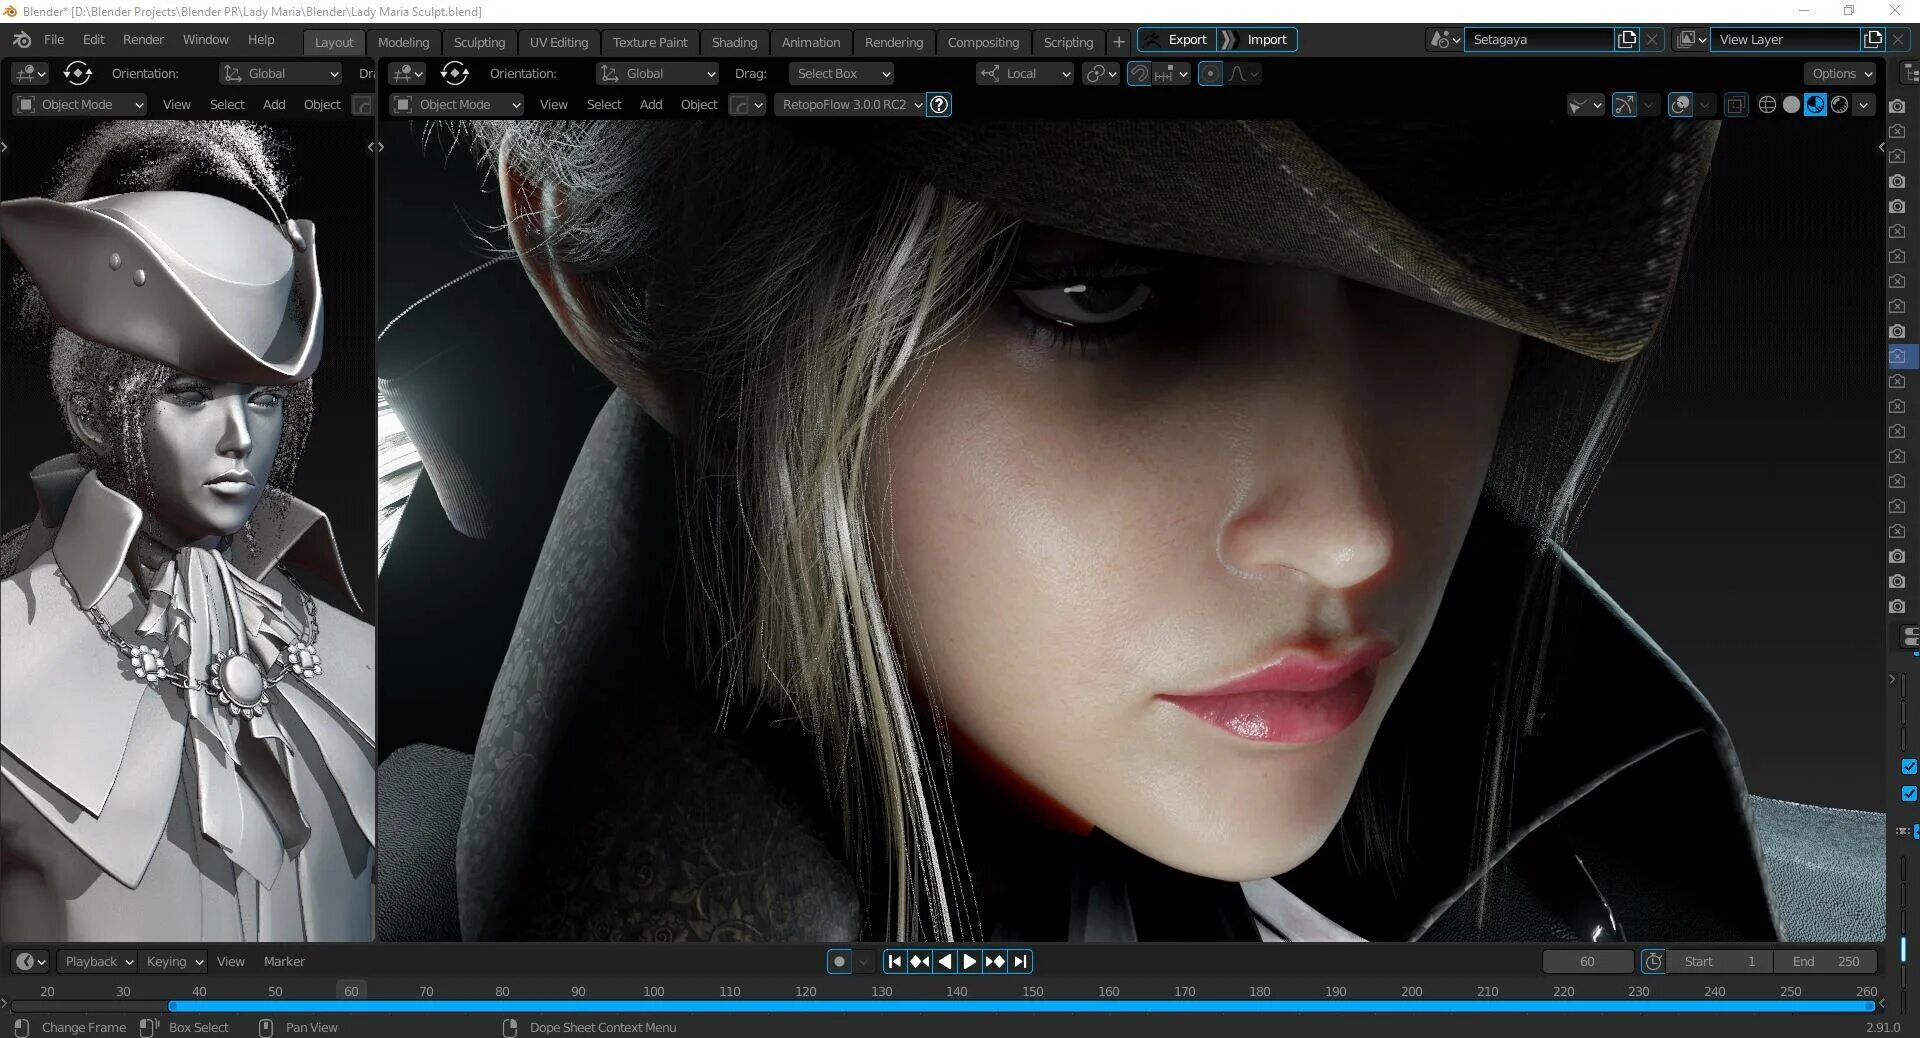
Task: Open Object Mode dropdown in main viewport
Action: (457, 104)
